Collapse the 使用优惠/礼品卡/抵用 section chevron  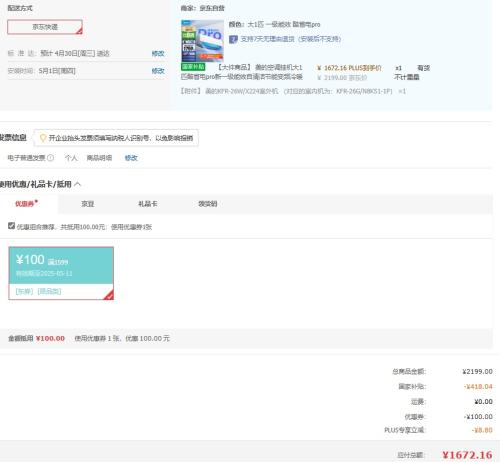click(x=78, y=184)
